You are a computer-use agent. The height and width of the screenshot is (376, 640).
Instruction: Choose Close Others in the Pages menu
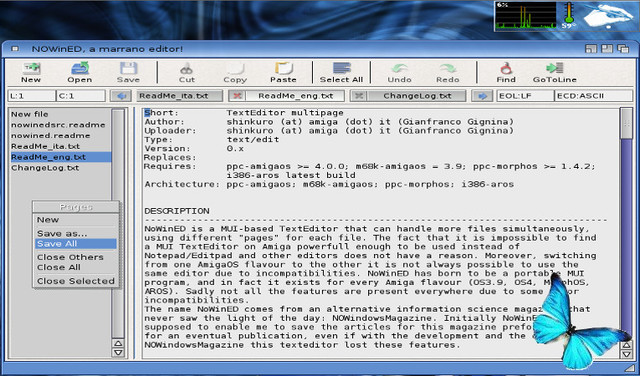[76, 257]
